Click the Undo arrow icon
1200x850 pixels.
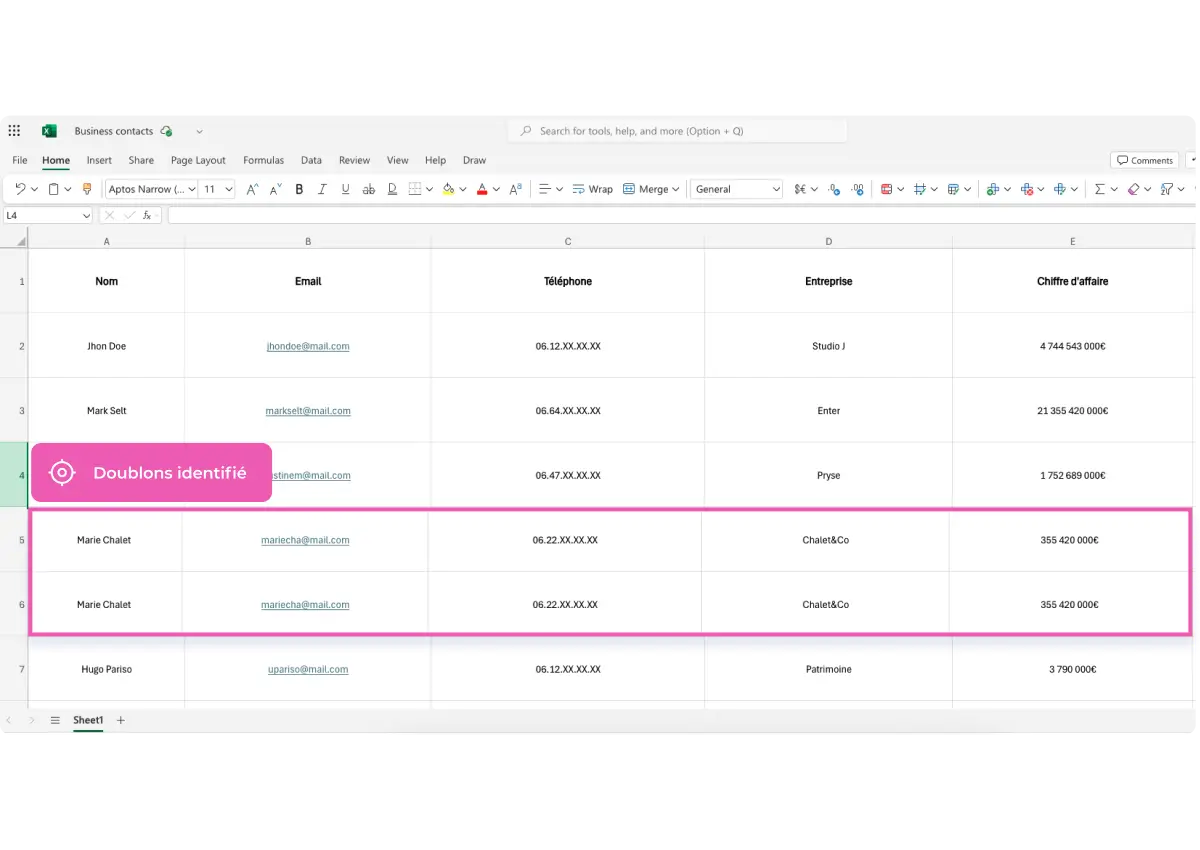(20, 189)
